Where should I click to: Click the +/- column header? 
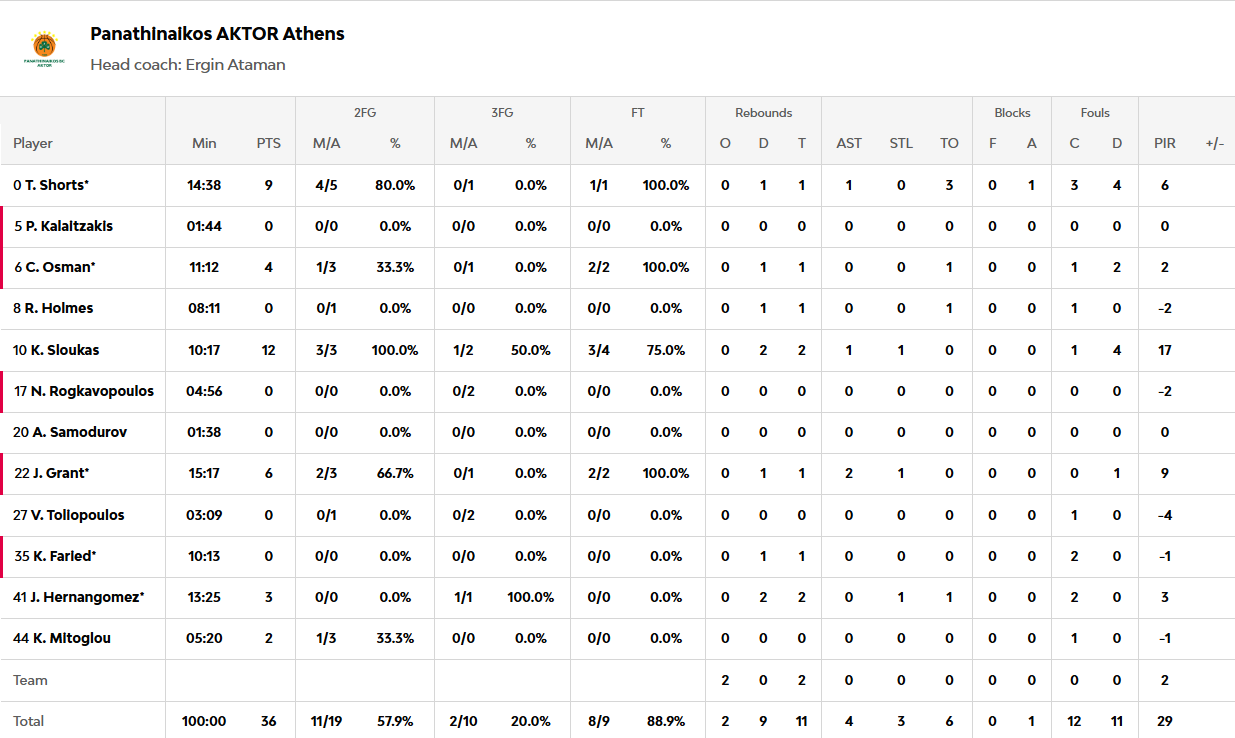1214,143
